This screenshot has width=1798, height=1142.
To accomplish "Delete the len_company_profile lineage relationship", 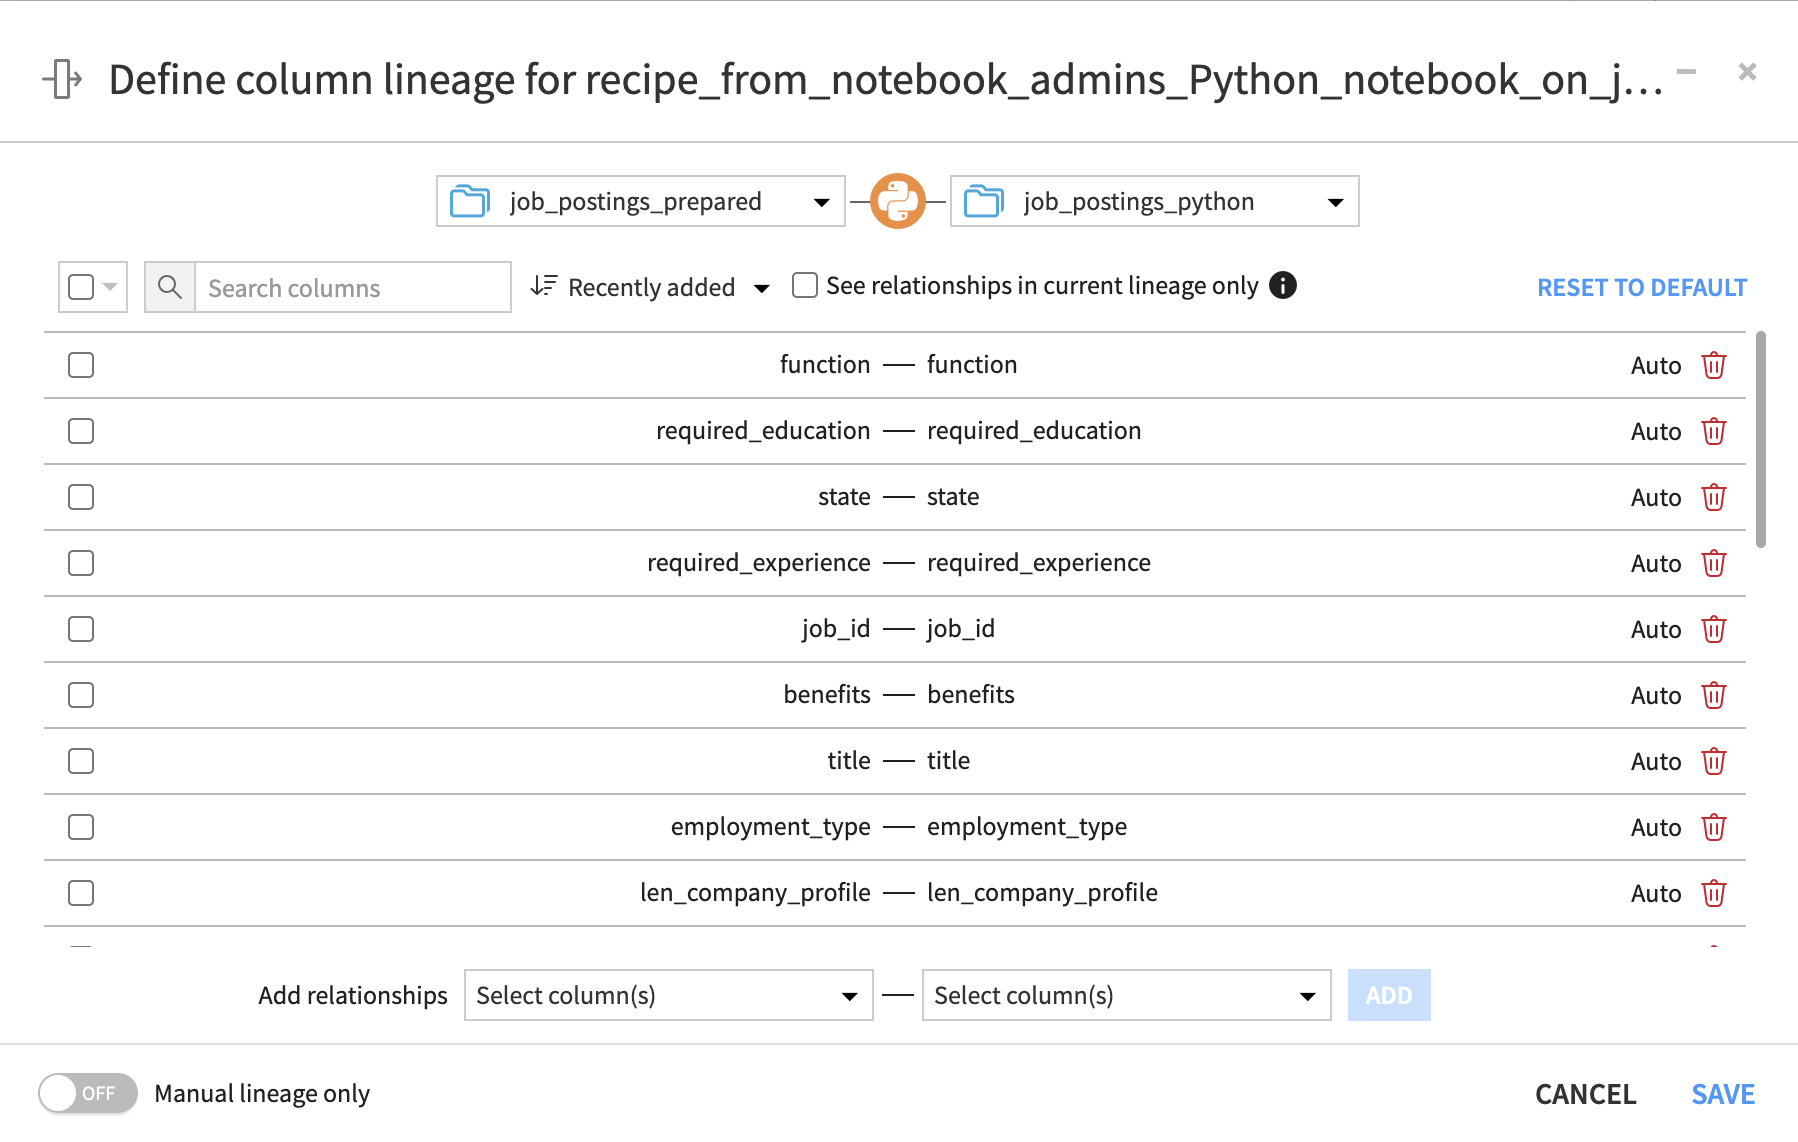I will 1714,893.
